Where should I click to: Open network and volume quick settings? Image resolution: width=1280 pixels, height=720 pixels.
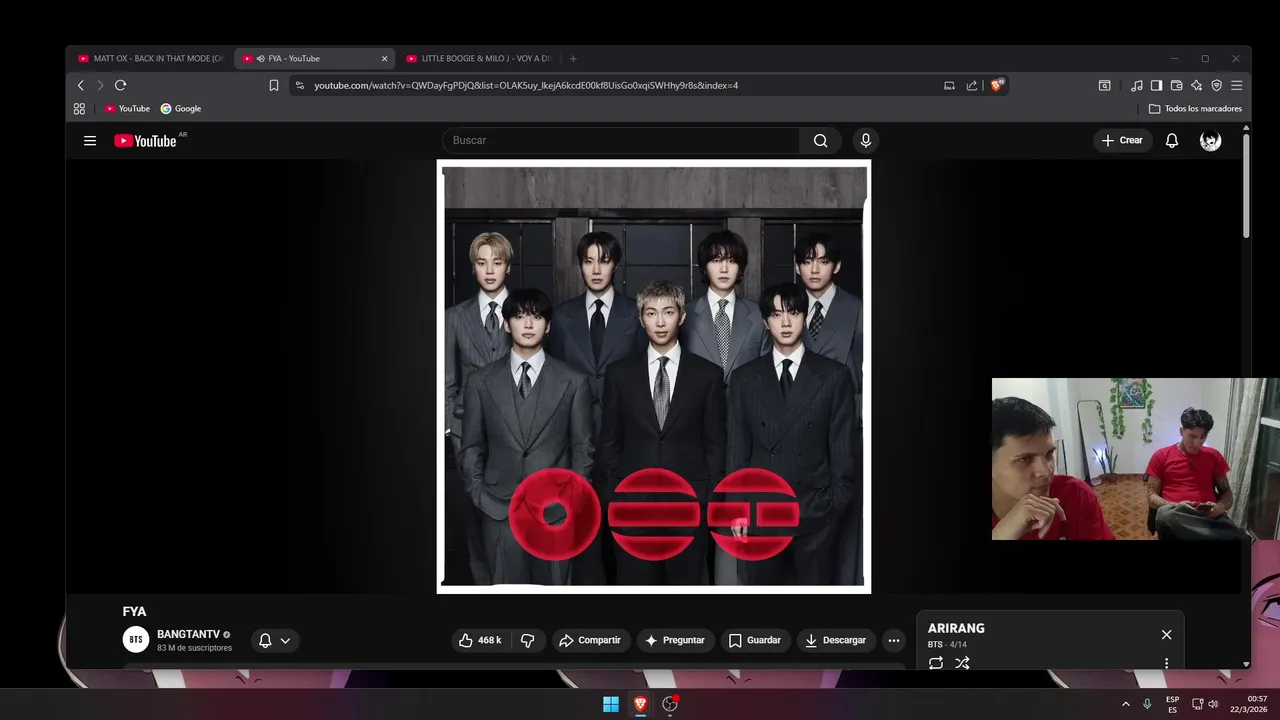tap(1205, 704)
